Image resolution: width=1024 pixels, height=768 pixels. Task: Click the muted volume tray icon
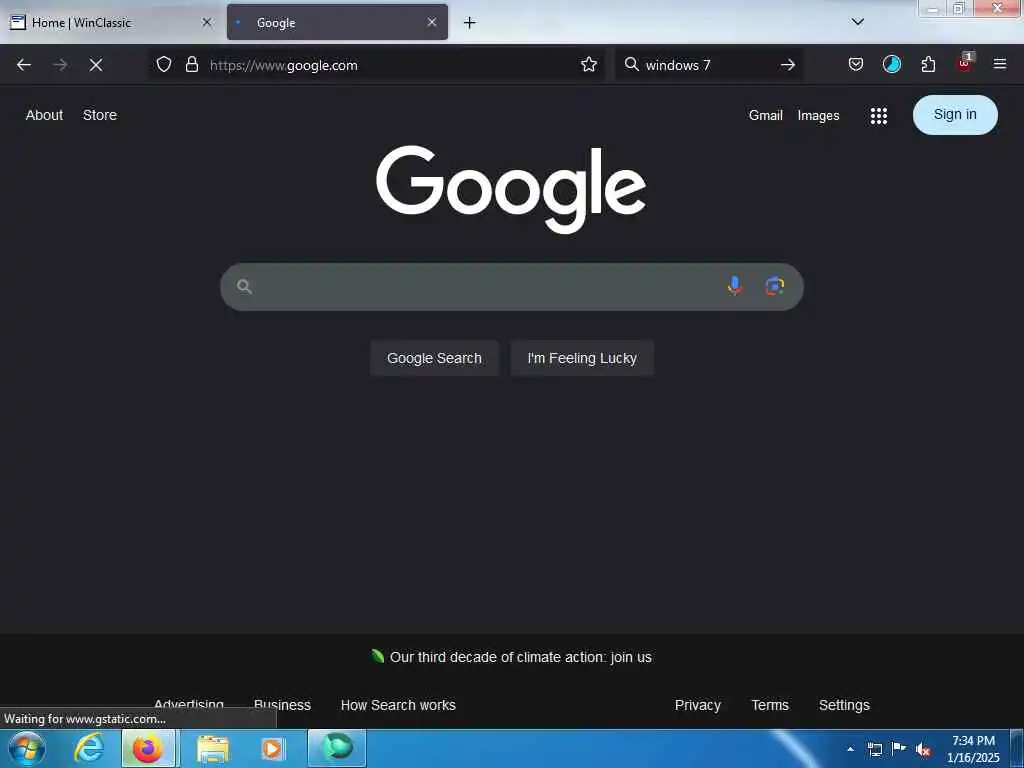pyautogui.click(x=923, y=750)
